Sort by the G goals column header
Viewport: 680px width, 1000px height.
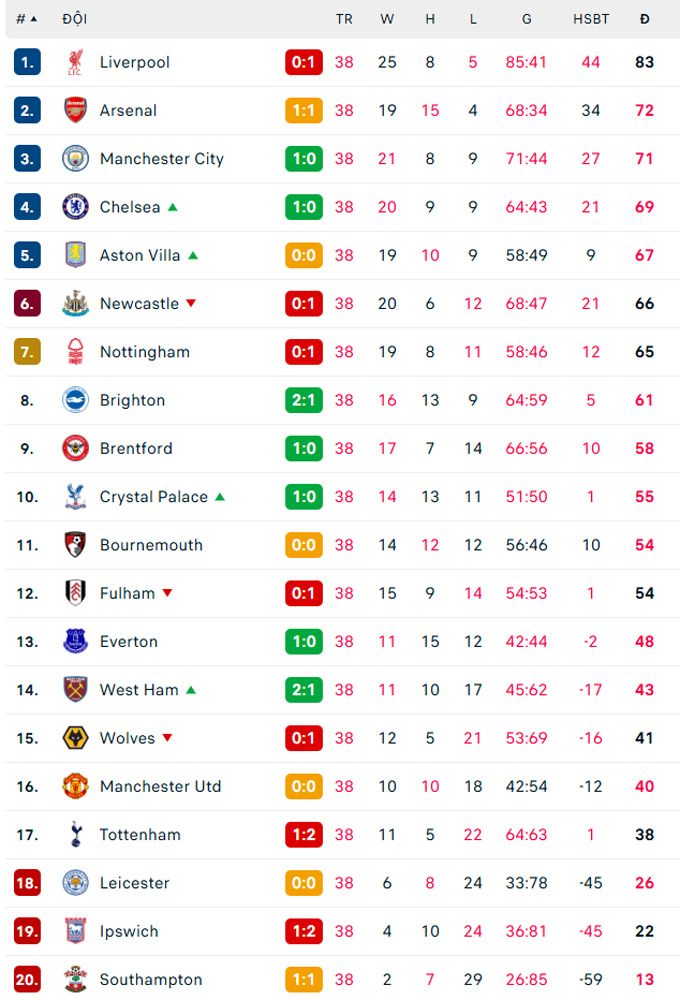tap(526, 19)
